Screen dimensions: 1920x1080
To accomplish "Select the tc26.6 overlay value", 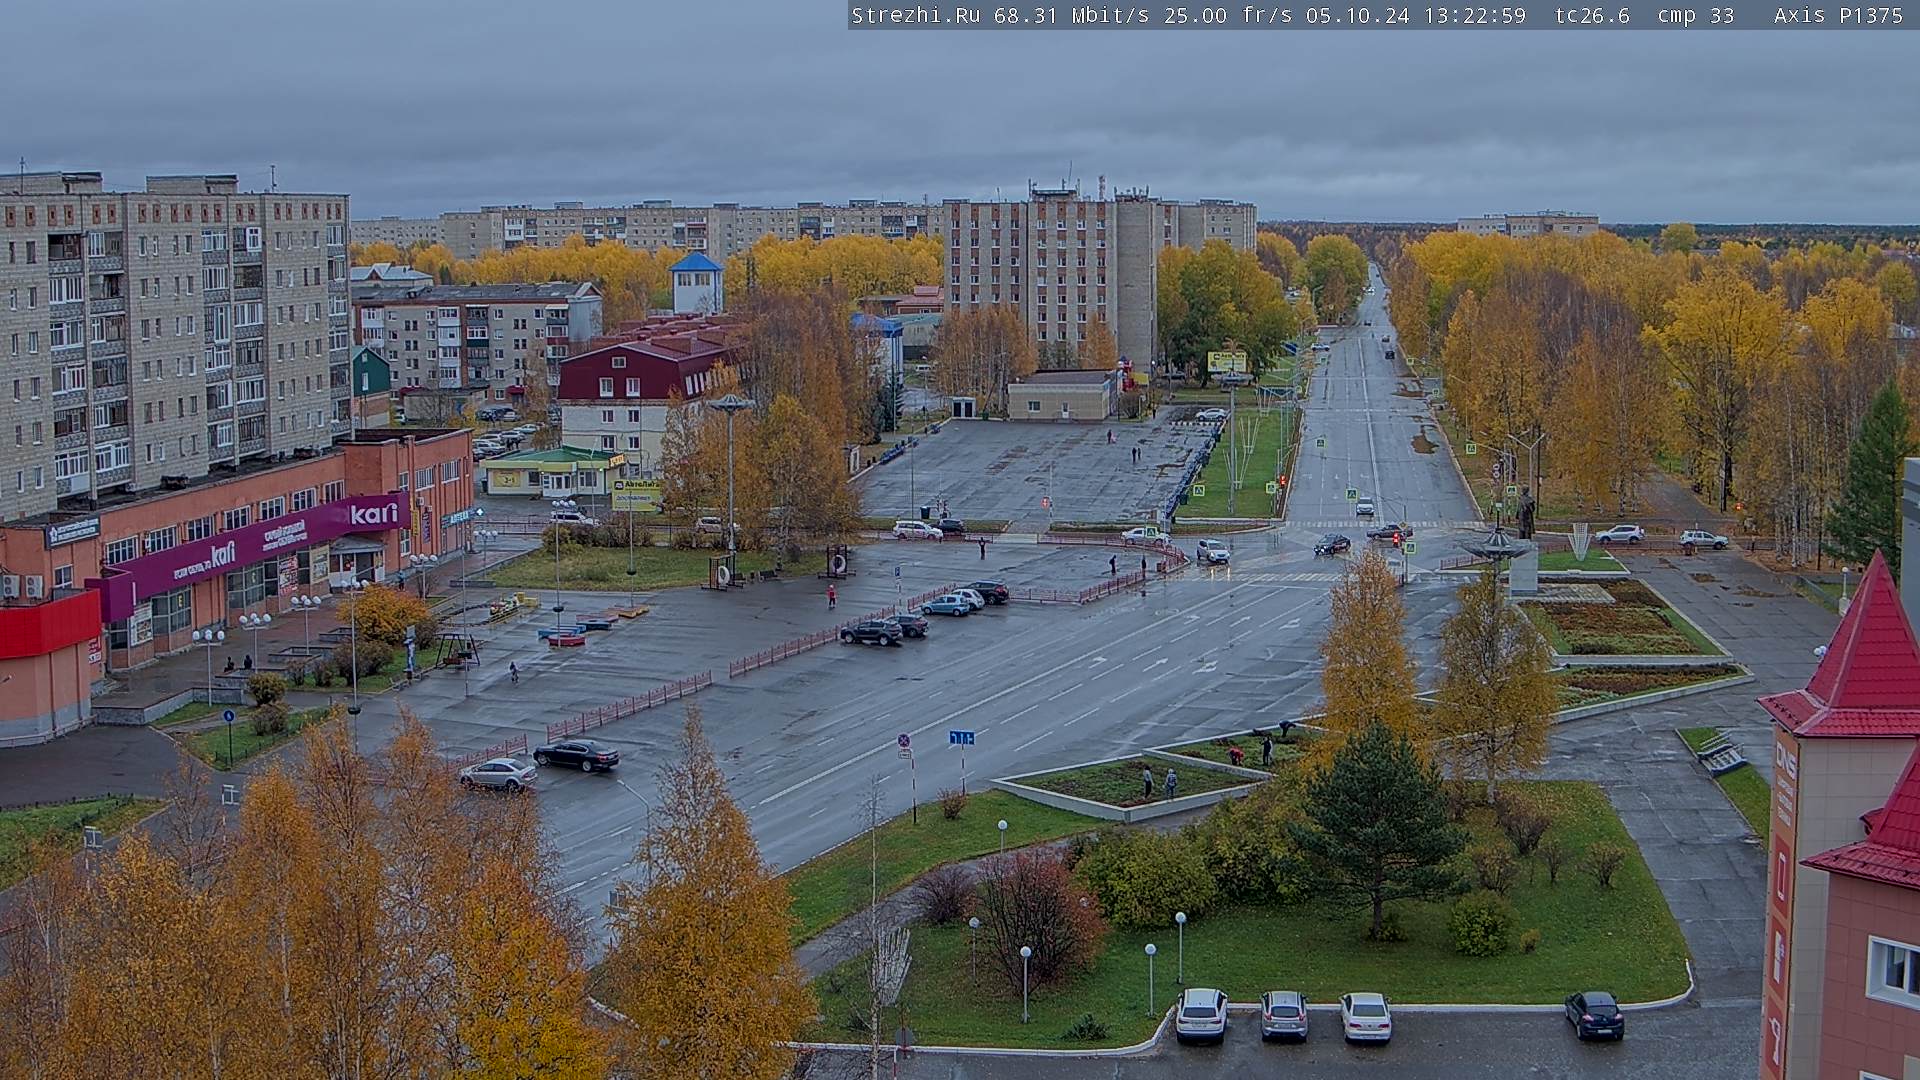I will (1592, 15).
